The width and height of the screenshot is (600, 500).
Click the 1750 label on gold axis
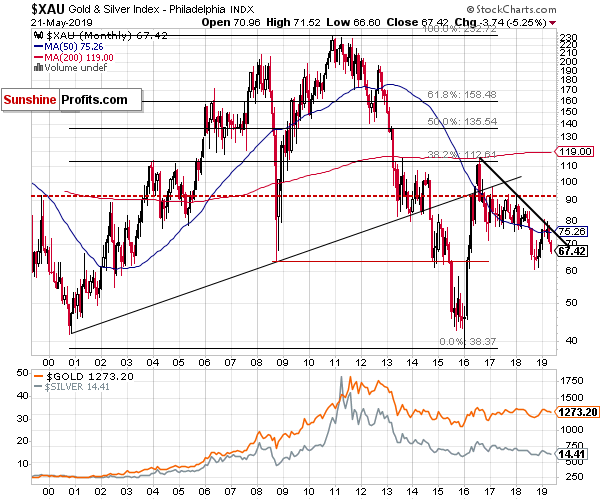click(x=572, y=380)
